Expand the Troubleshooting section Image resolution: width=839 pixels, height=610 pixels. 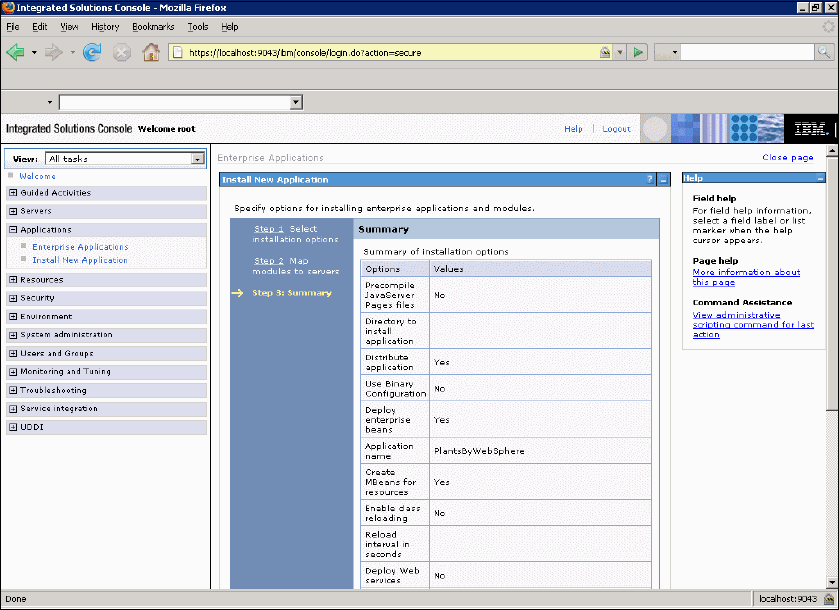[13, 391]
